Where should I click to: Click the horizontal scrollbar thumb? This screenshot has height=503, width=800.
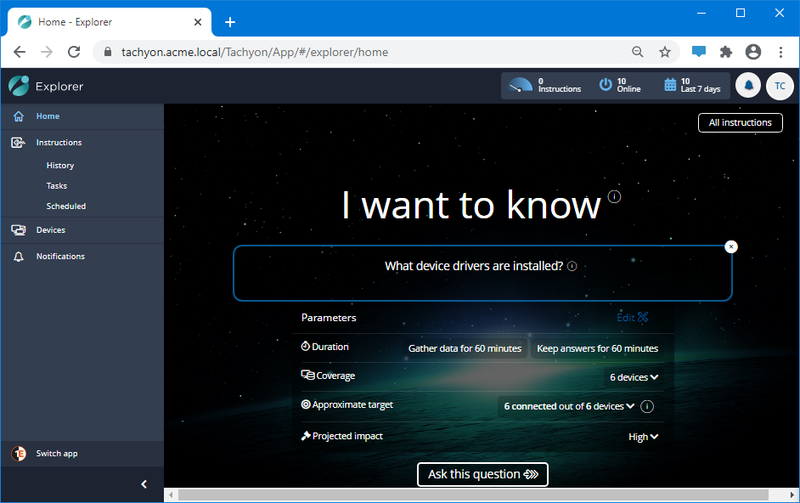pyautogui.click(x=473, y=495)
